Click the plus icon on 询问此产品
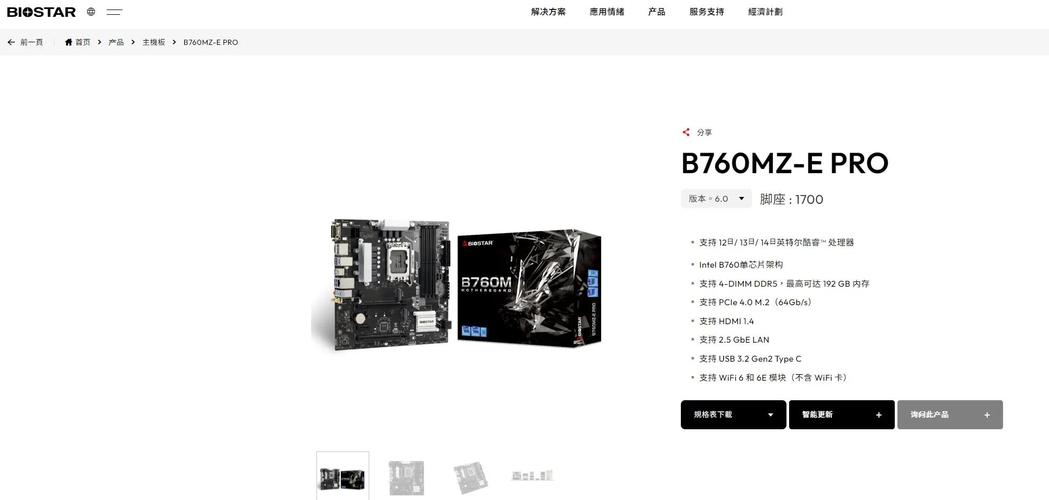Viewport: 1049px width, 500px height. pyautogui.click(x=987, y=415)
